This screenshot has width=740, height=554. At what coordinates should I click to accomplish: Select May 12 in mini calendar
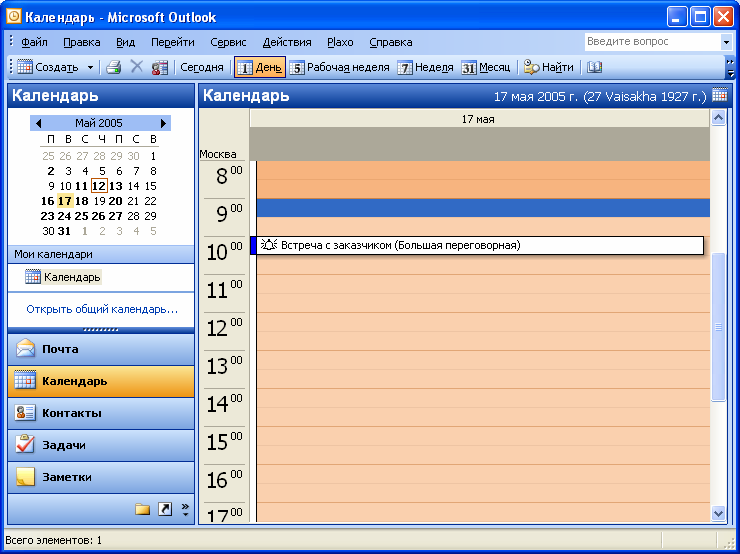pyautogui.click(x=99, y=186)
